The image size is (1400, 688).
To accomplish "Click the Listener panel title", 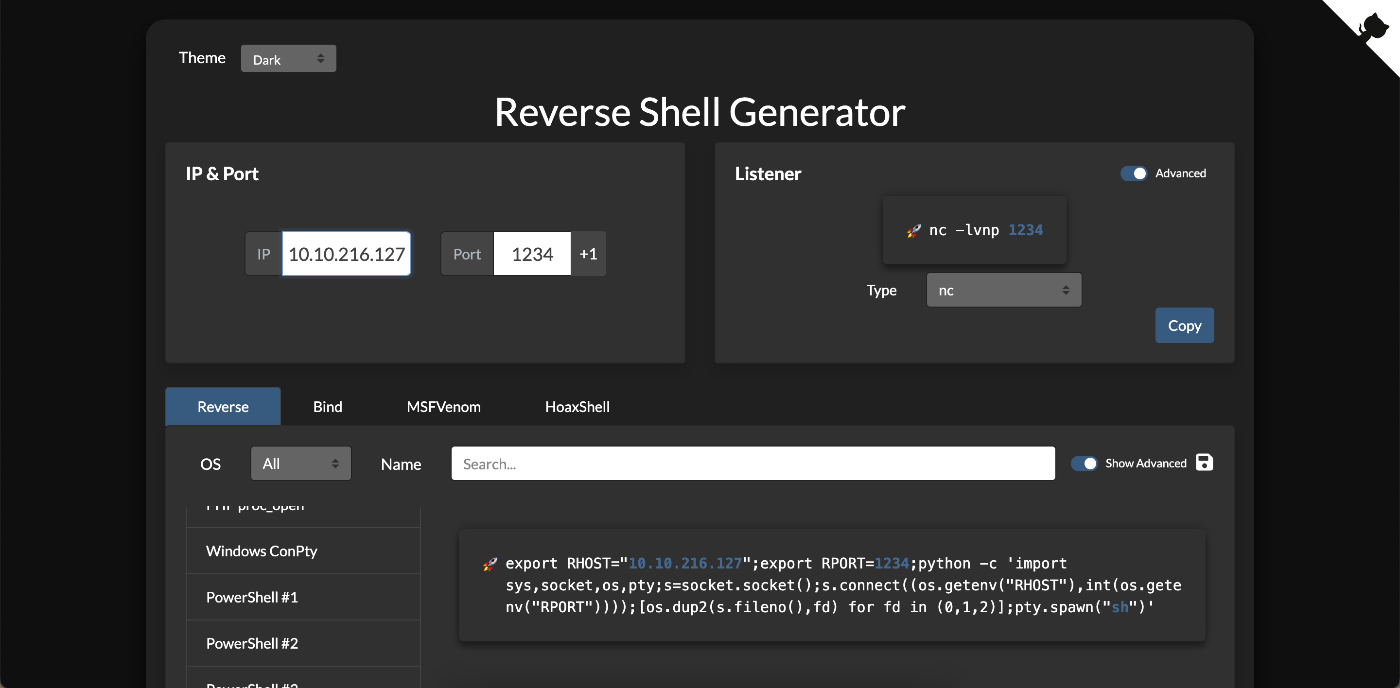I will (768, 173).
